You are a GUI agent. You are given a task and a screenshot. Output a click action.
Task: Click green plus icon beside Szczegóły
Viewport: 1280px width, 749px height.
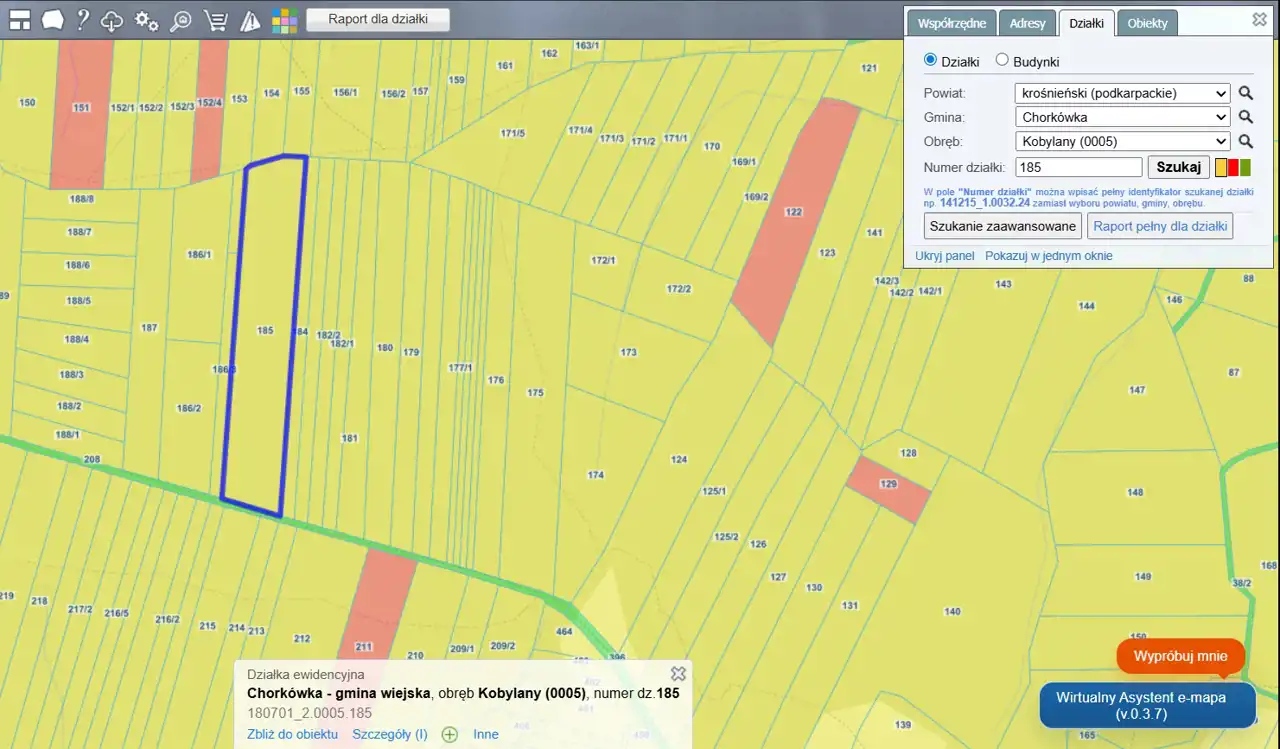[x=450, y=735]
